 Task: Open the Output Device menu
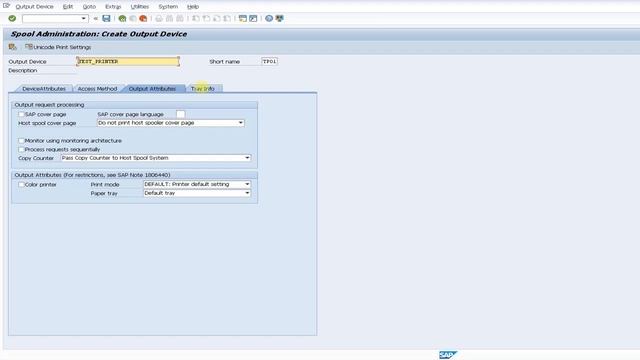coord(34,7)
